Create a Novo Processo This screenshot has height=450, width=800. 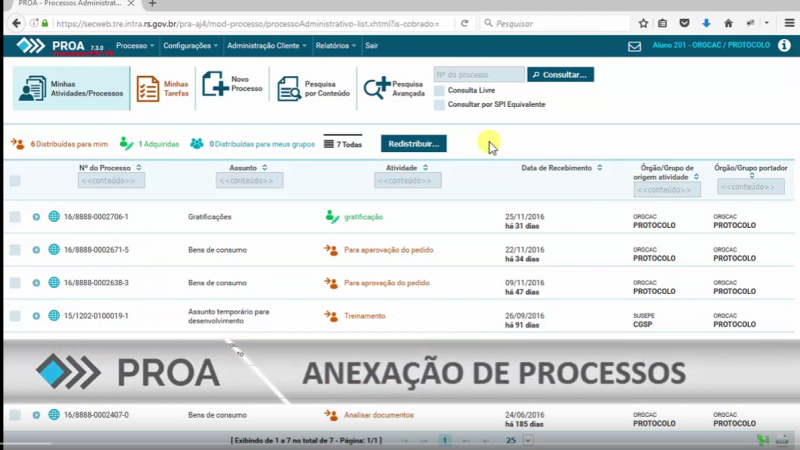click(232, 84)
